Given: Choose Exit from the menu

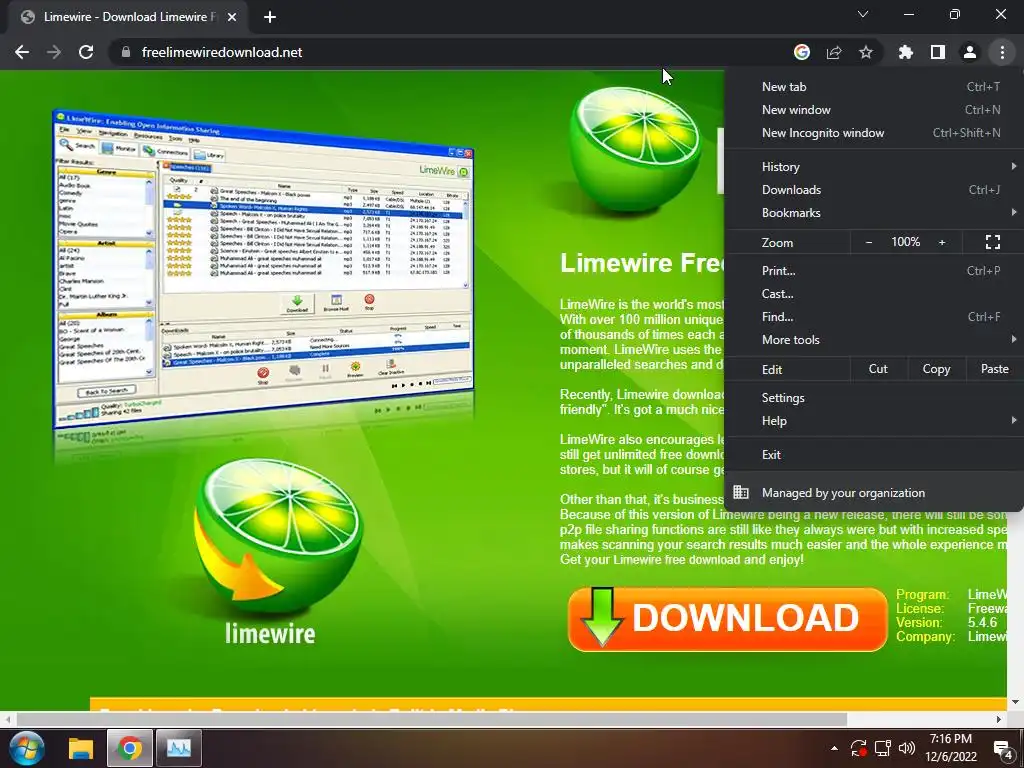Looking at the screenshot, I should (874, 455).
